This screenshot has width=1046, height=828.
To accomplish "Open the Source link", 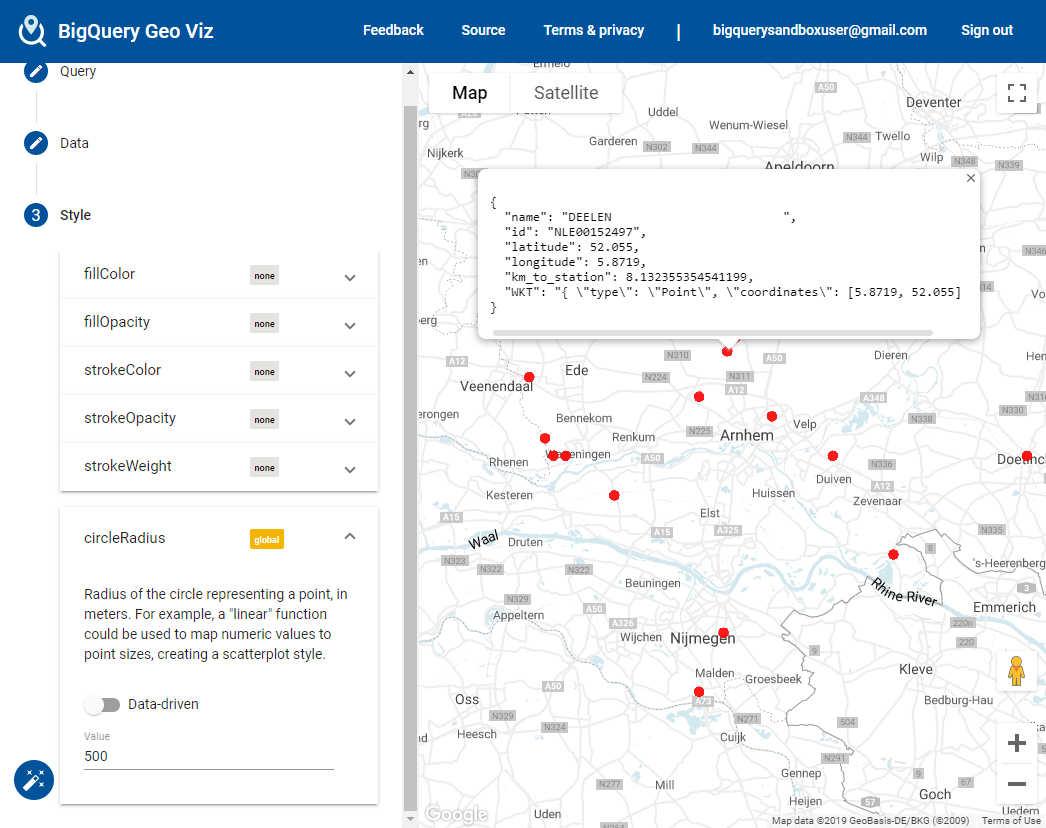I will click(483, 30).
